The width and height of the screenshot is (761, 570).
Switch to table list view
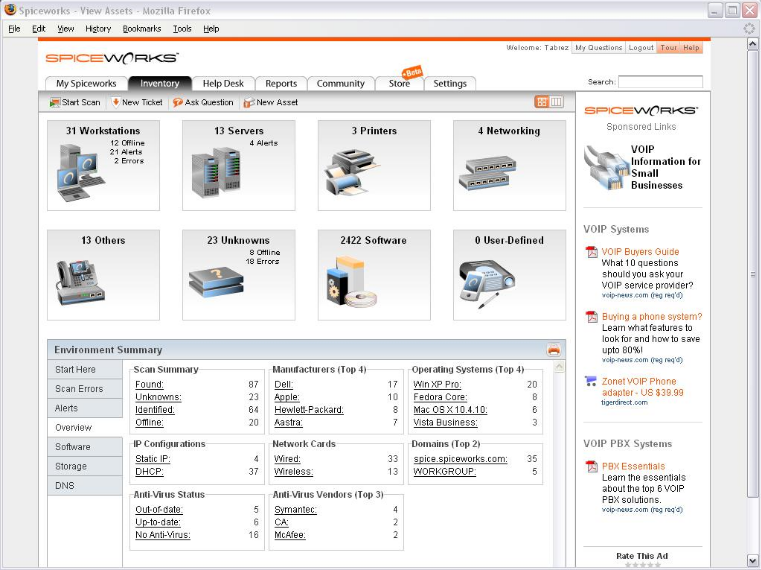click(556, 102)
